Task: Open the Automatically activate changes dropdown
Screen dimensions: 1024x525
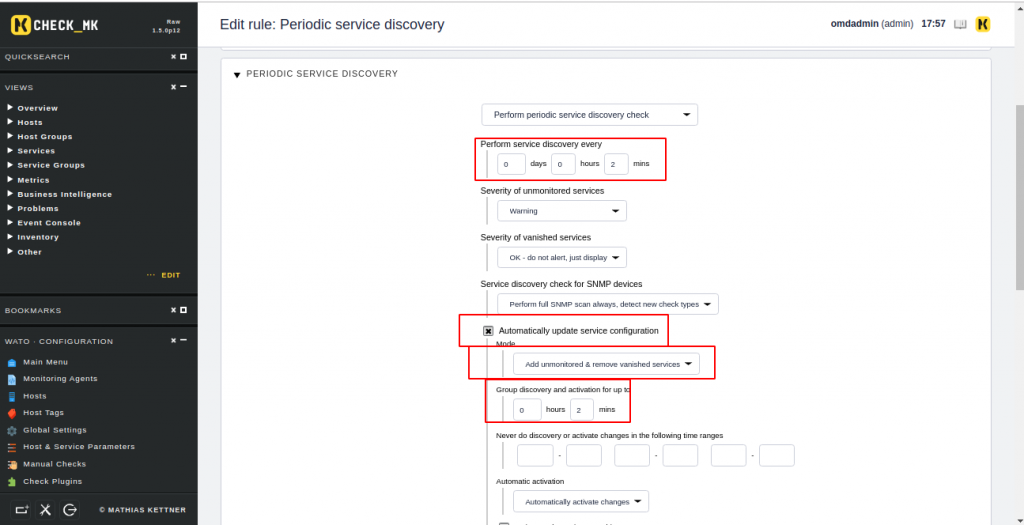Action: point(581,501)
